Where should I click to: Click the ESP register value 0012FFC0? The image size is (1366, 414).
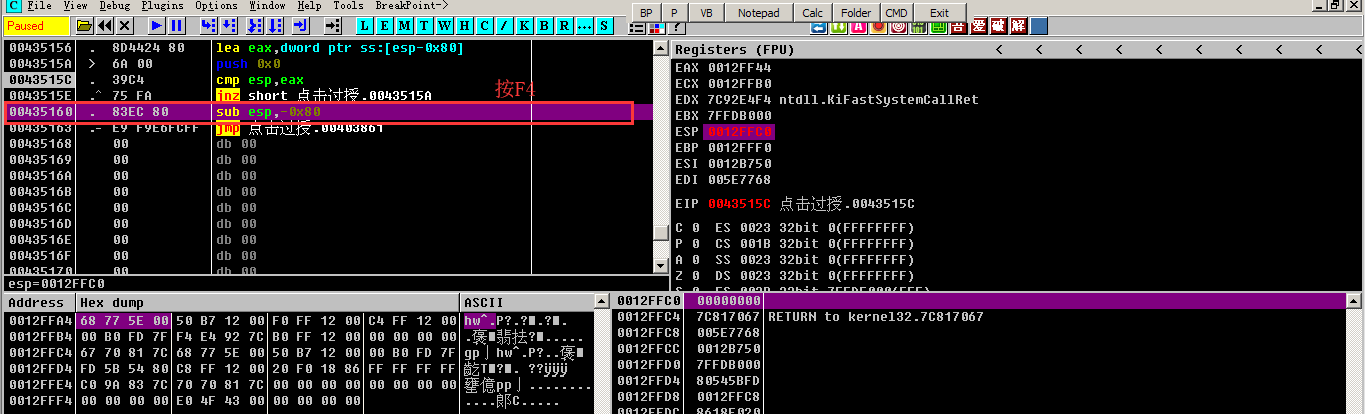click(739, 132)
